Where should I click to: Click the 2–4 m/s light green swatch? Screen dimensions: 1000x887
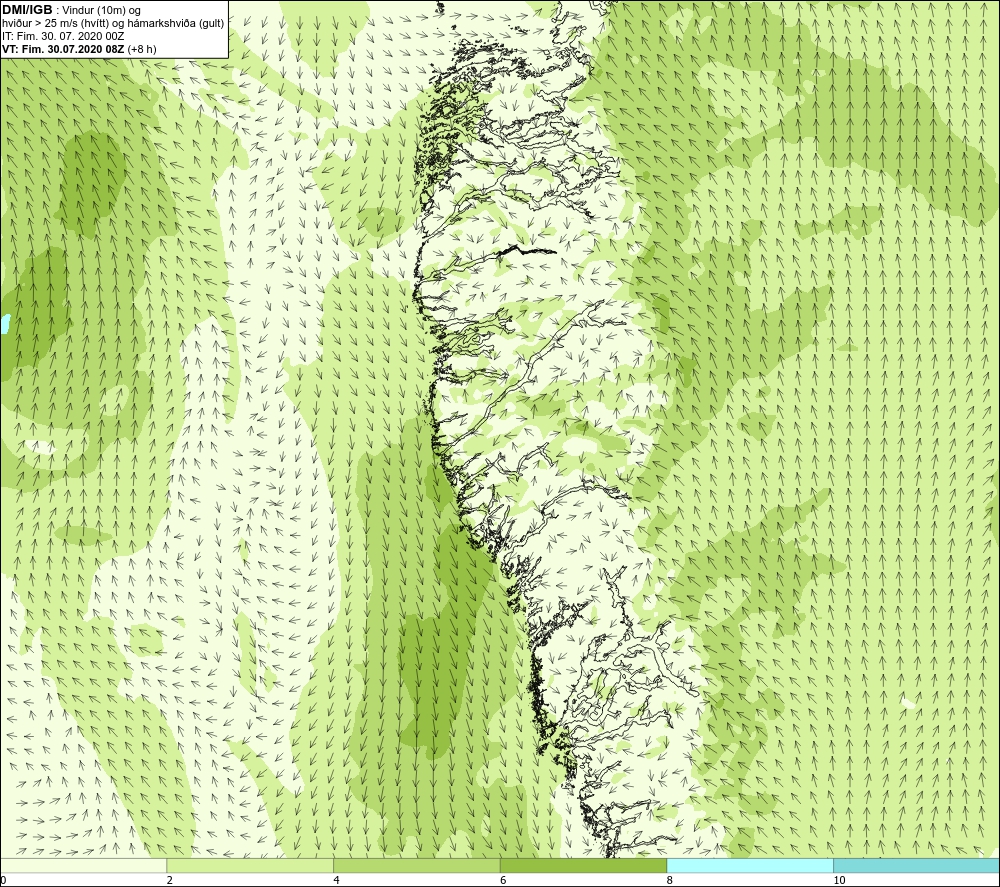[250, 865]
